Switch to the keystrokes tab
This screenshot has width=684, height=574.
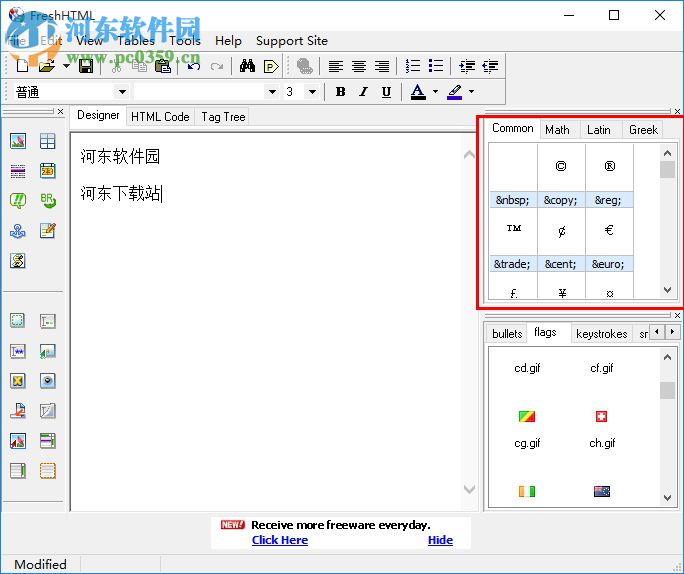602,334
